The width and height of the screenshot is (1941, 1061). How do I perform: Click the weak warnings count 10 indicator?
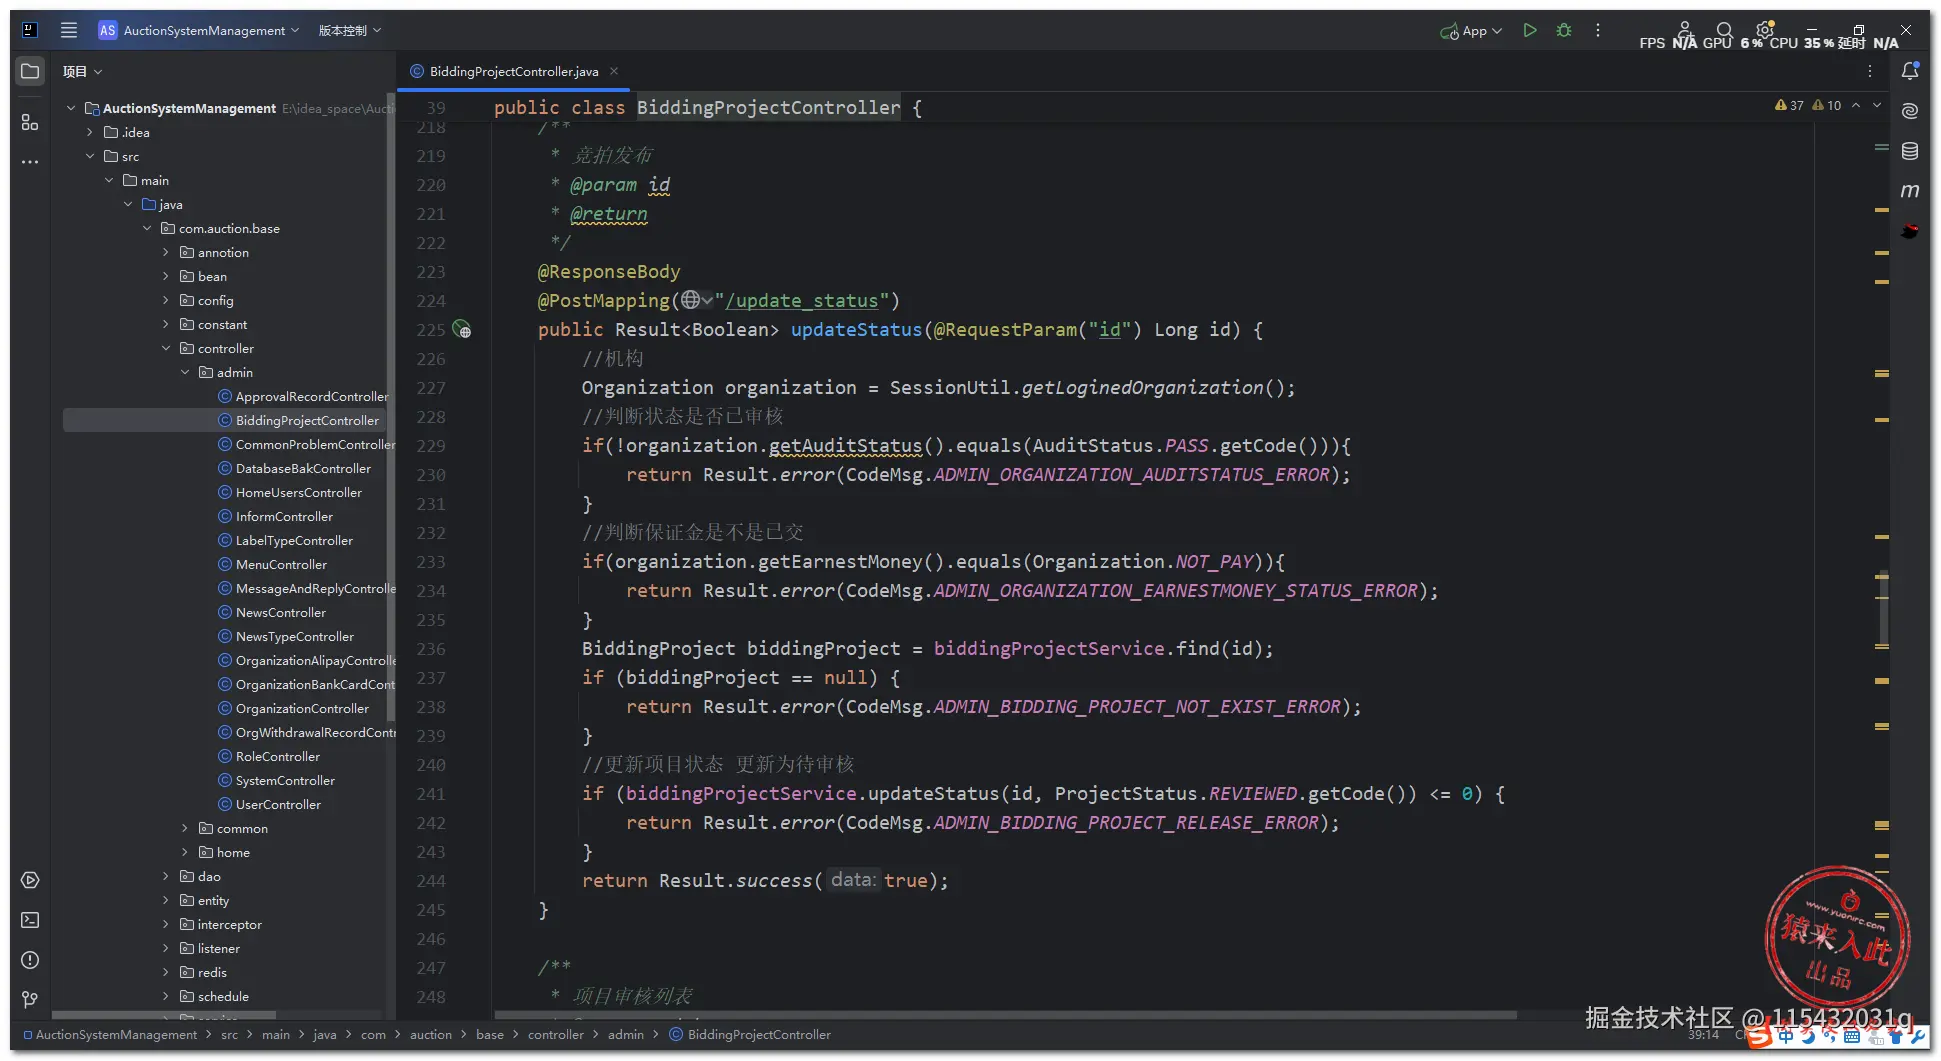1827,105
